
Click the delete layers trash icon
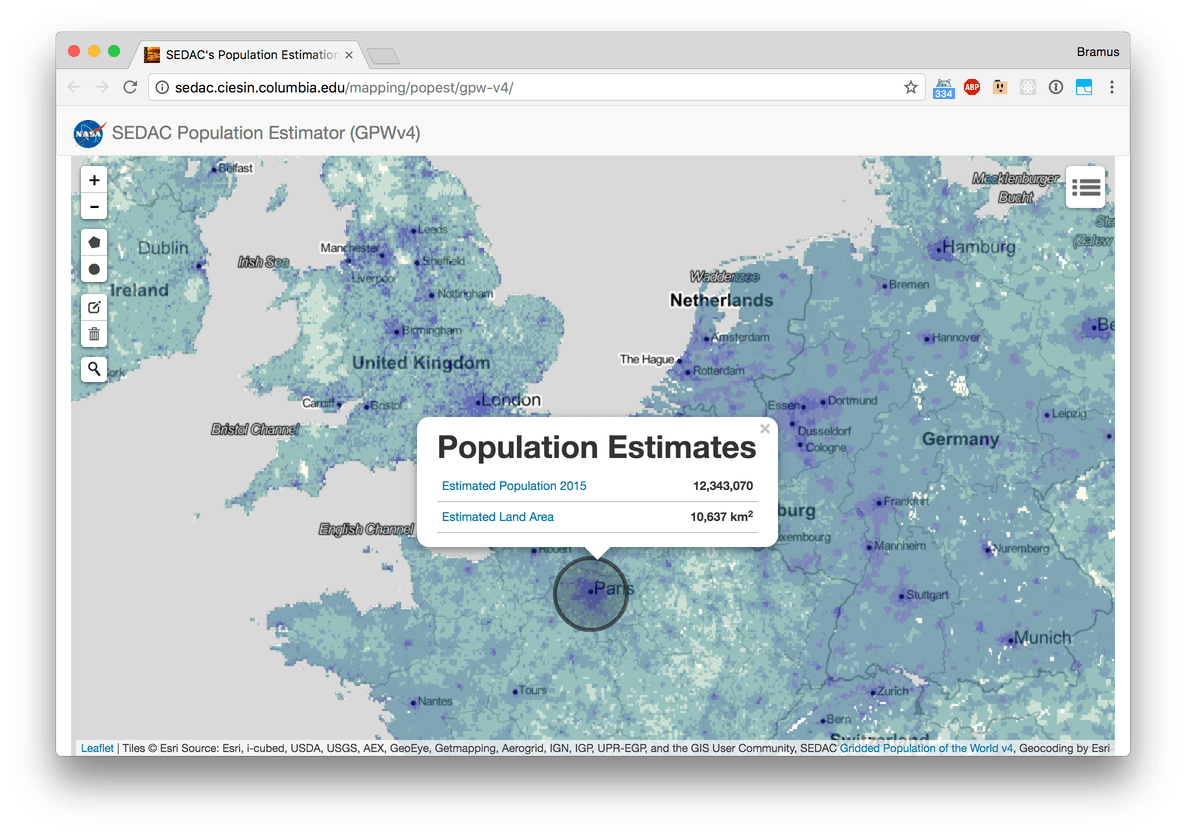[94, 334]
